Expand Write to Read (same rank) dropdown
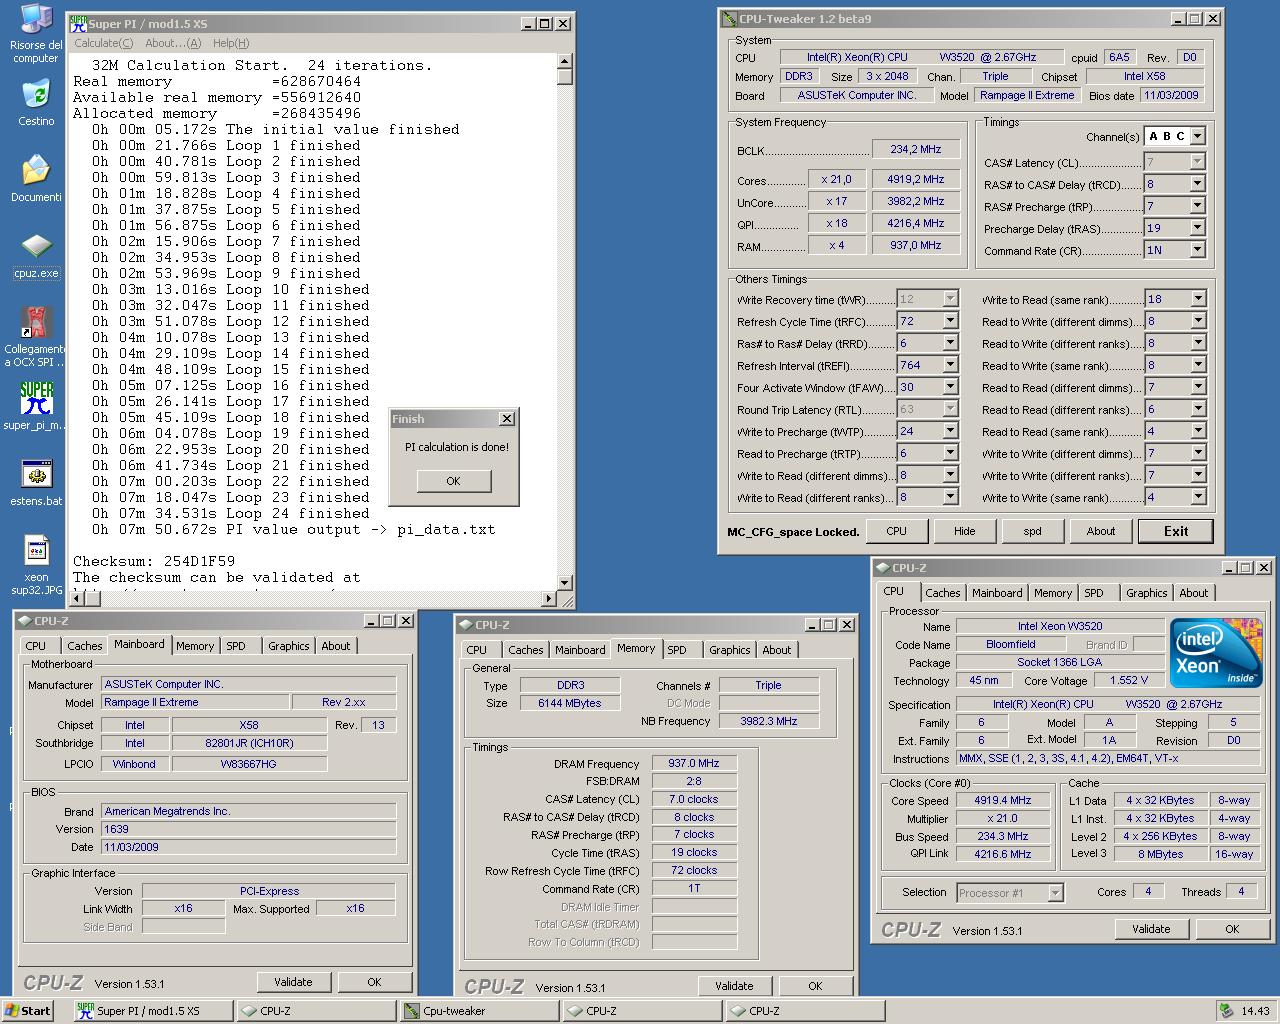1280x1024 pixels. click(x=1198, y=299)
